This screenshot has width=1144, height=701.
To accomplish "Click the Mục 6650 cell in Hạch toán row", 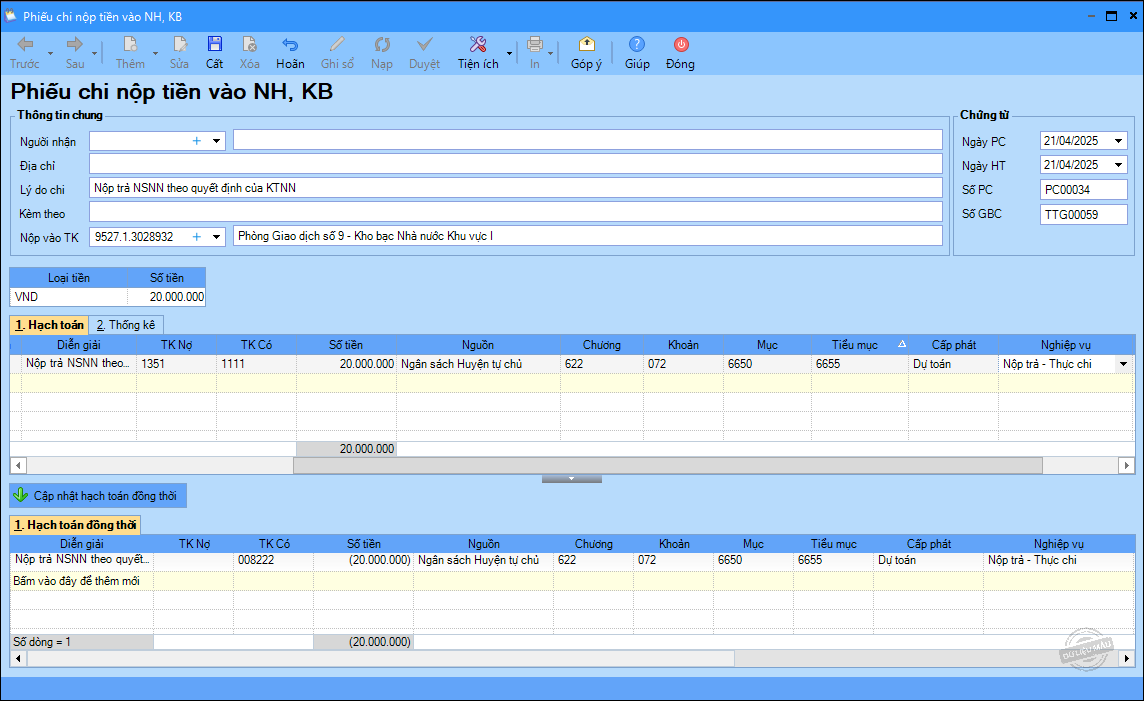I will (x=767, y=363).
